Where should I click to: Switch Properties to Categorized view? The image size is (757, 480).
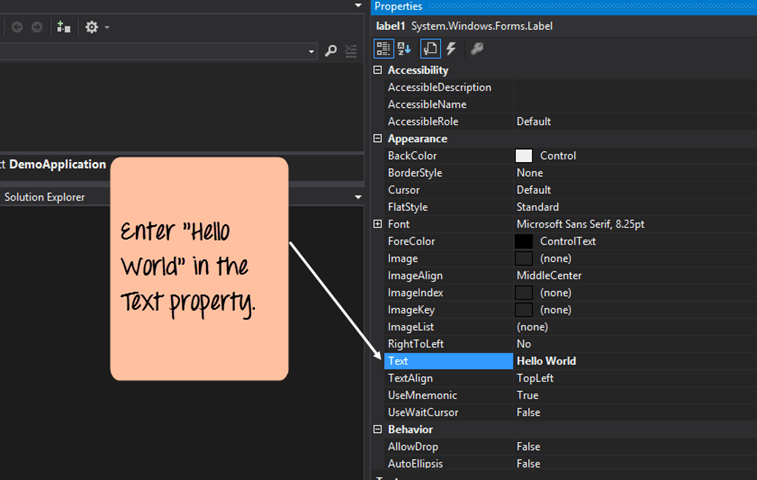[x=383, y=48]
